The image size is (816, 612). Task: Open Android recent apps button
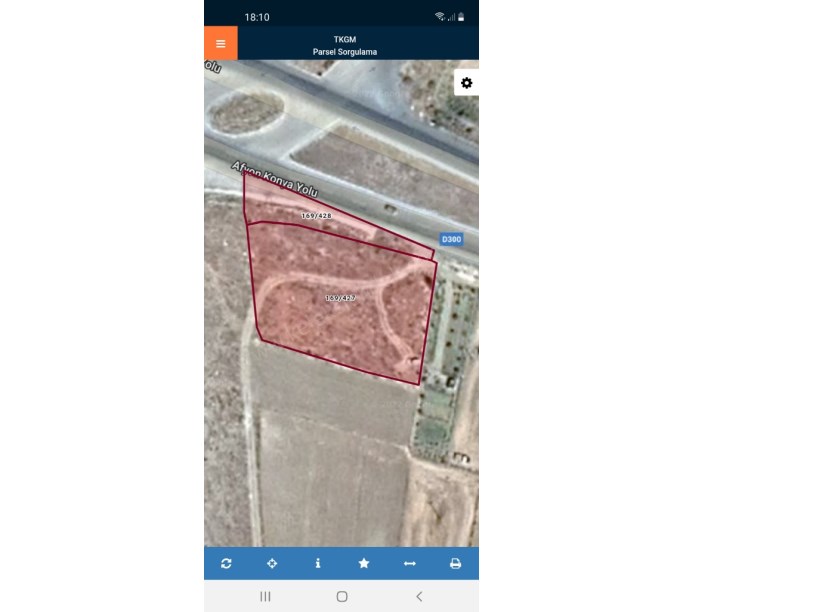265,596
